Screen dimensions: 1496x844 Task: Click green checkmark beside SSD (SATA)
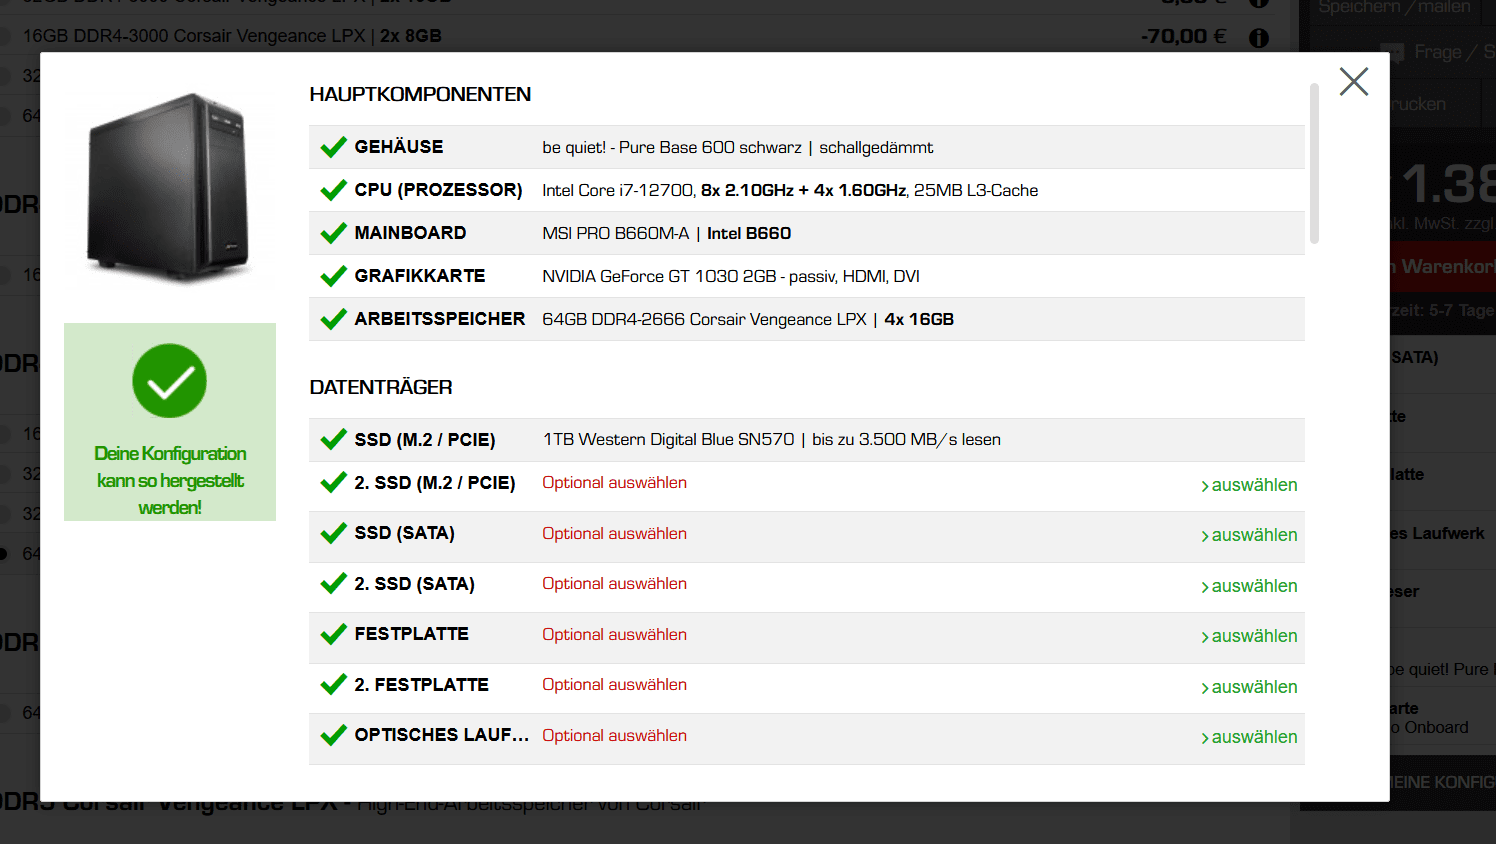tap(334, 534)
